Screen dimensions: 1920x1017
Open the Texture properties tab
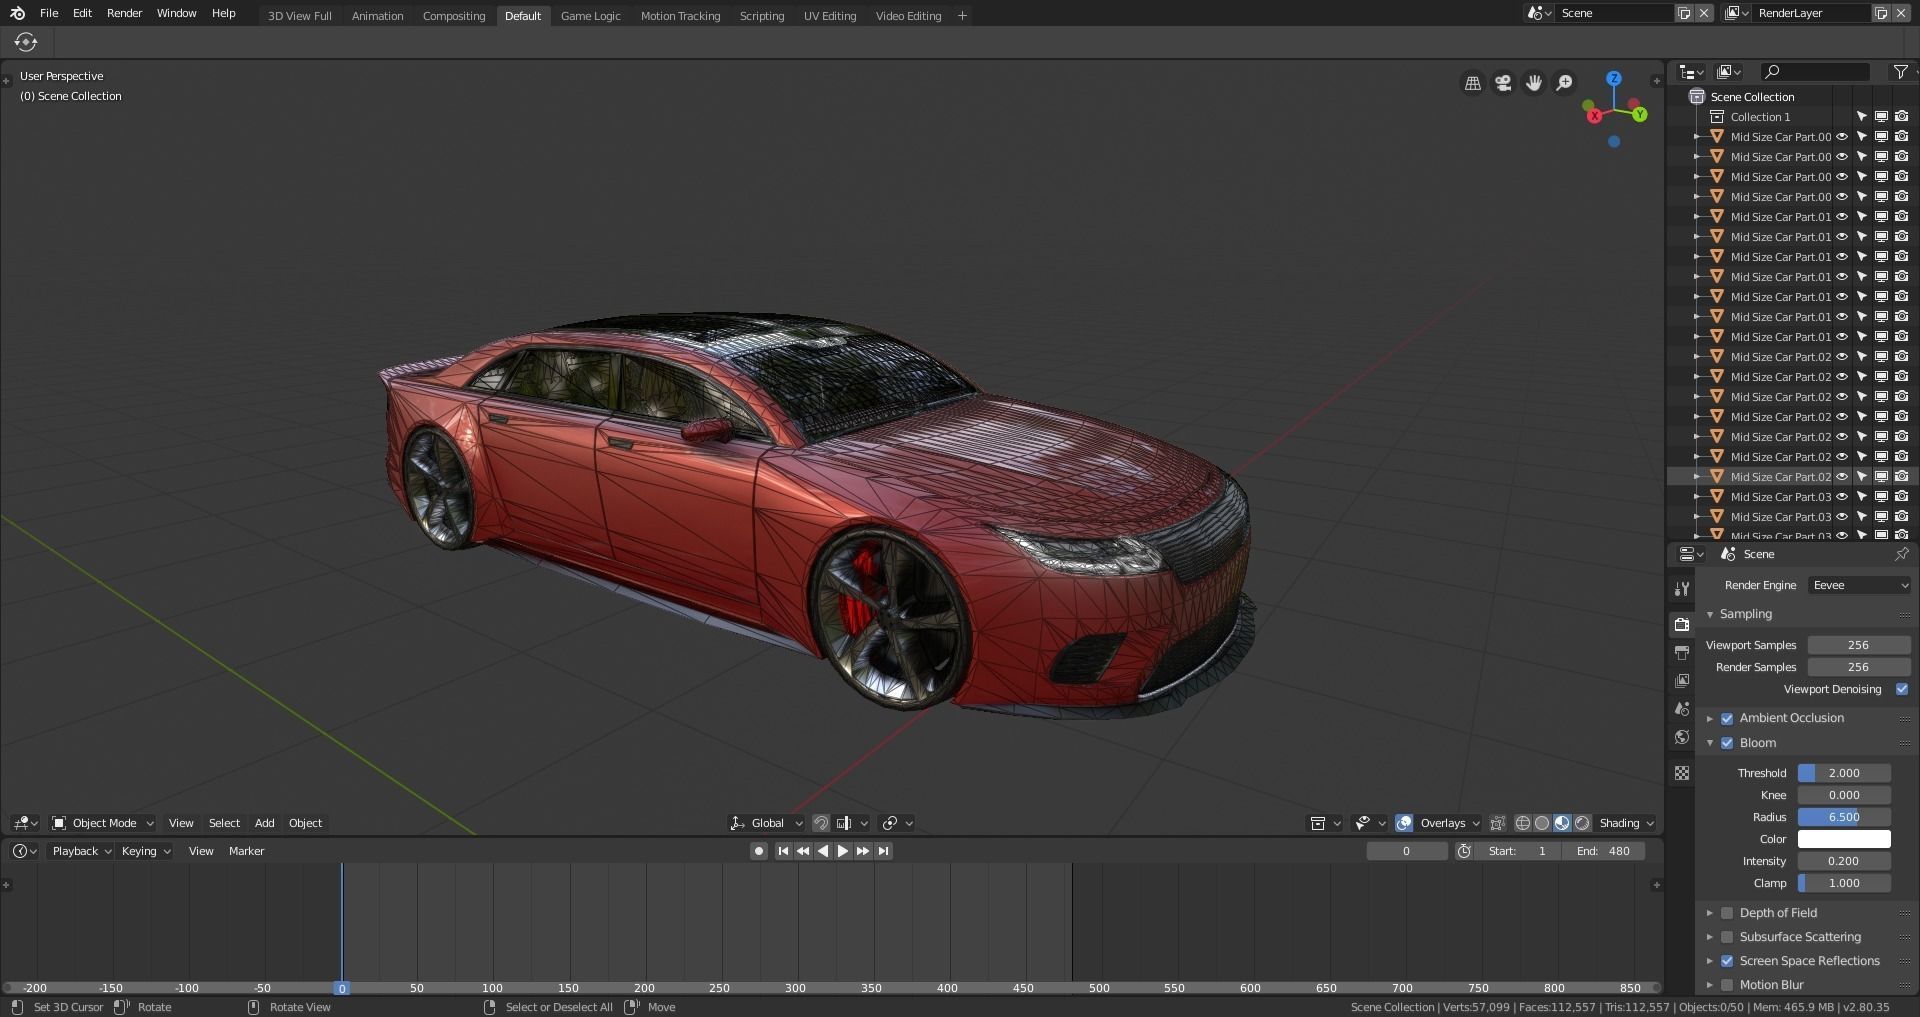1682,773
